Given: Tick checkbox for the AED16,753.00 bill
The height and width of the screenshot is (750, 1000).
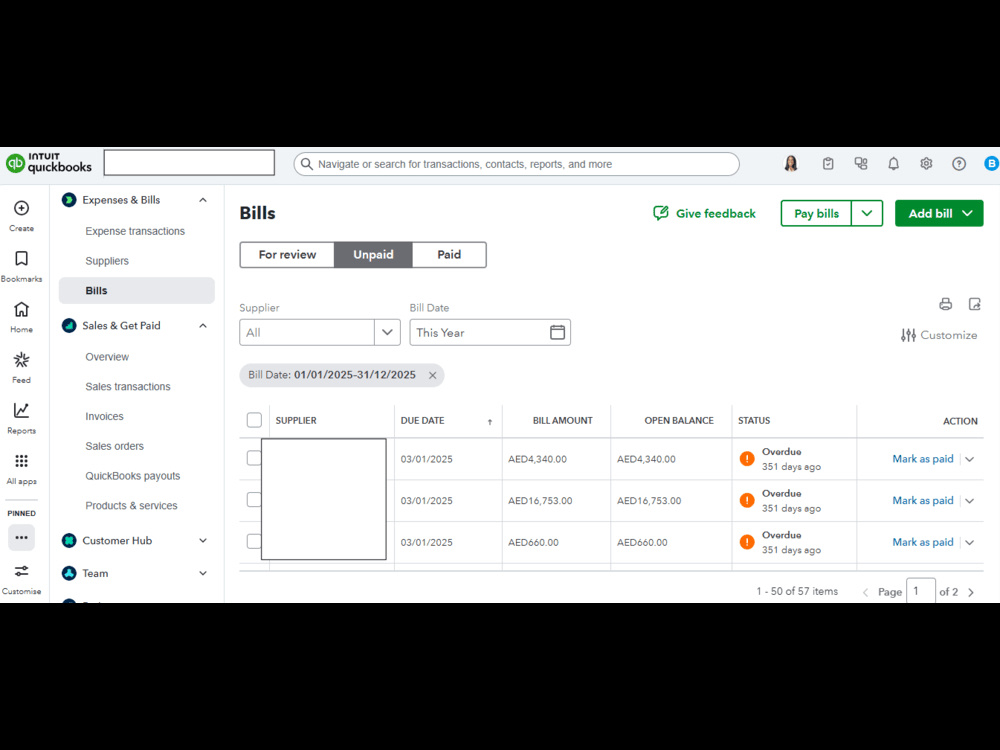Looking at the screenshot, I should [254, 500].
